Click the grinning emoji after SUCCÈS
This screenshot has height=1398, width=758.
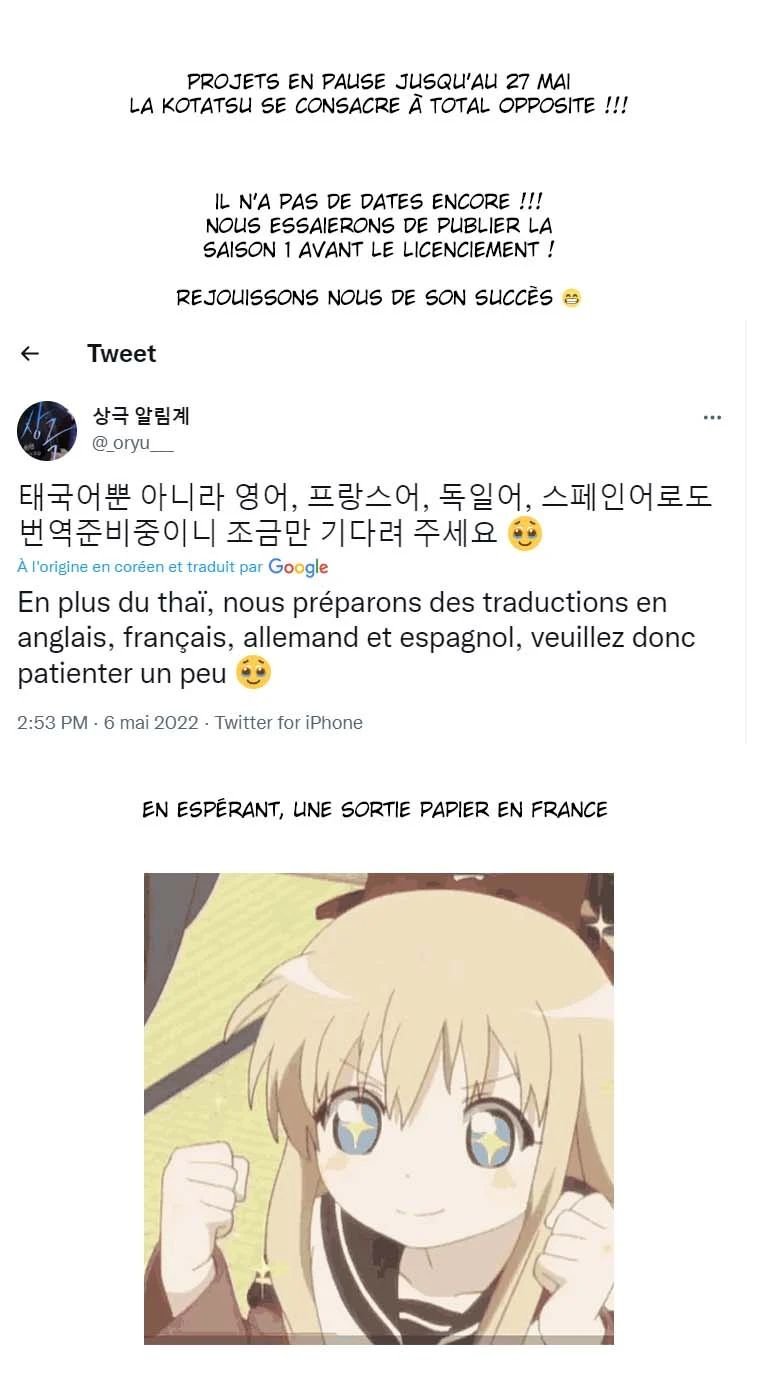point(571,298)
